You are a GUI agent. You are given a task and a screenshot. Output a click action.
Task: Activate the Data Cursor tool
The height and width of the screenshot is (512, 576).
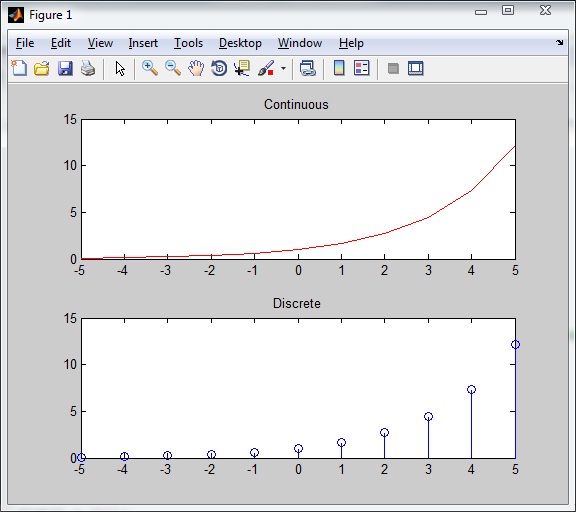coord(242,68)
